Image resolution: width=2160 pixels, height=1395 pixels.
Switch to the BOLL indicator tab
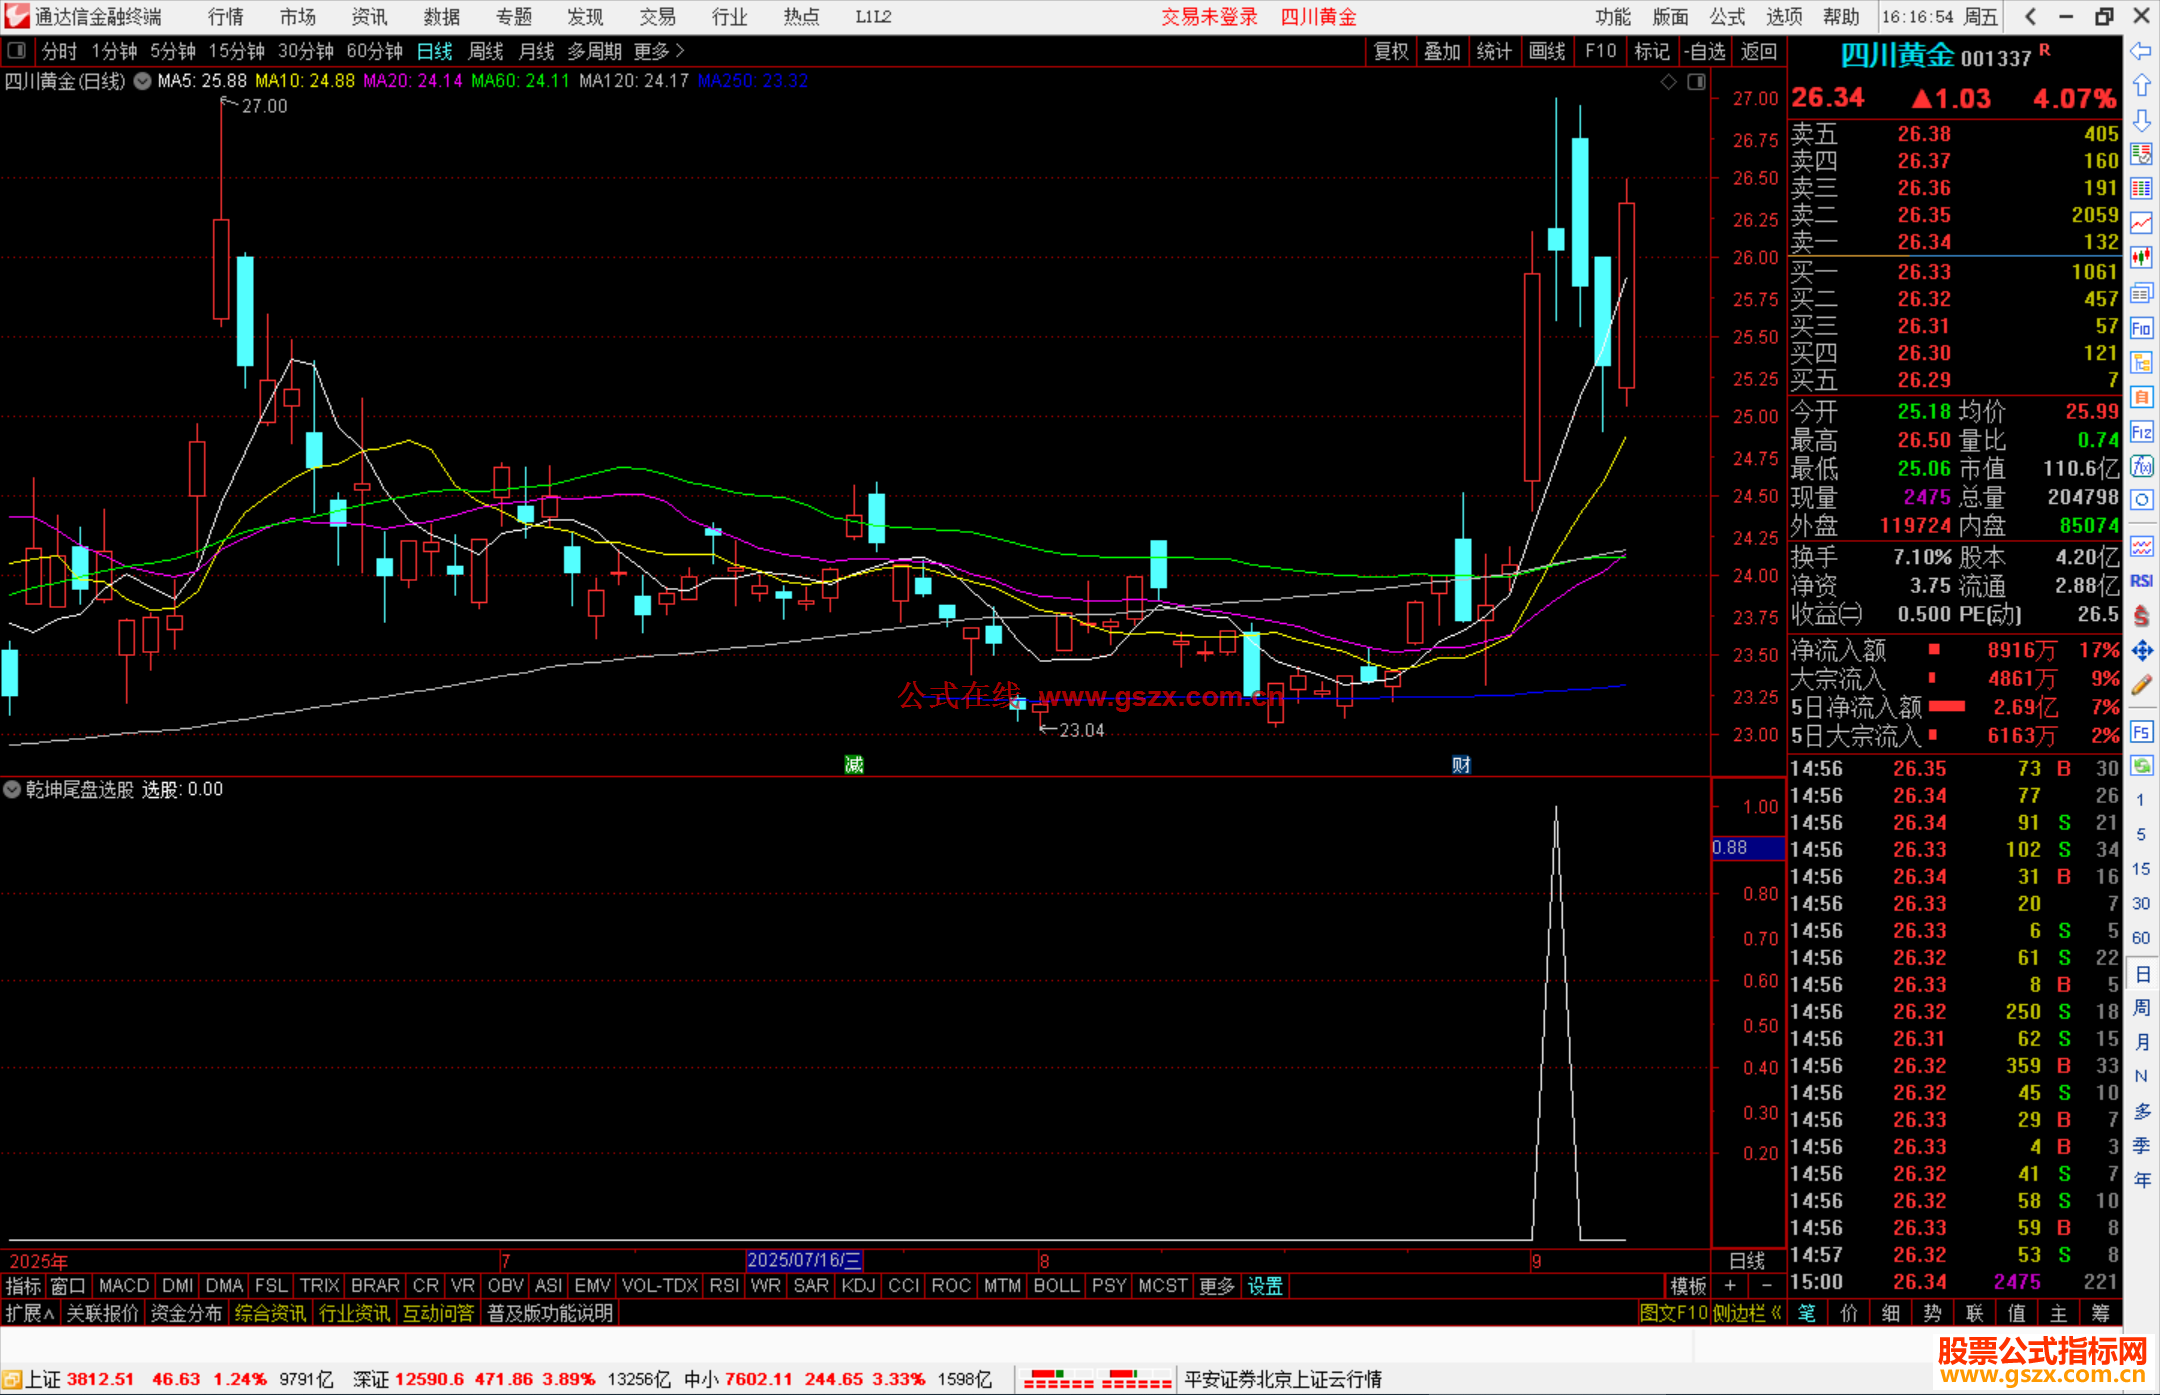click(x=1056, y=1286)
